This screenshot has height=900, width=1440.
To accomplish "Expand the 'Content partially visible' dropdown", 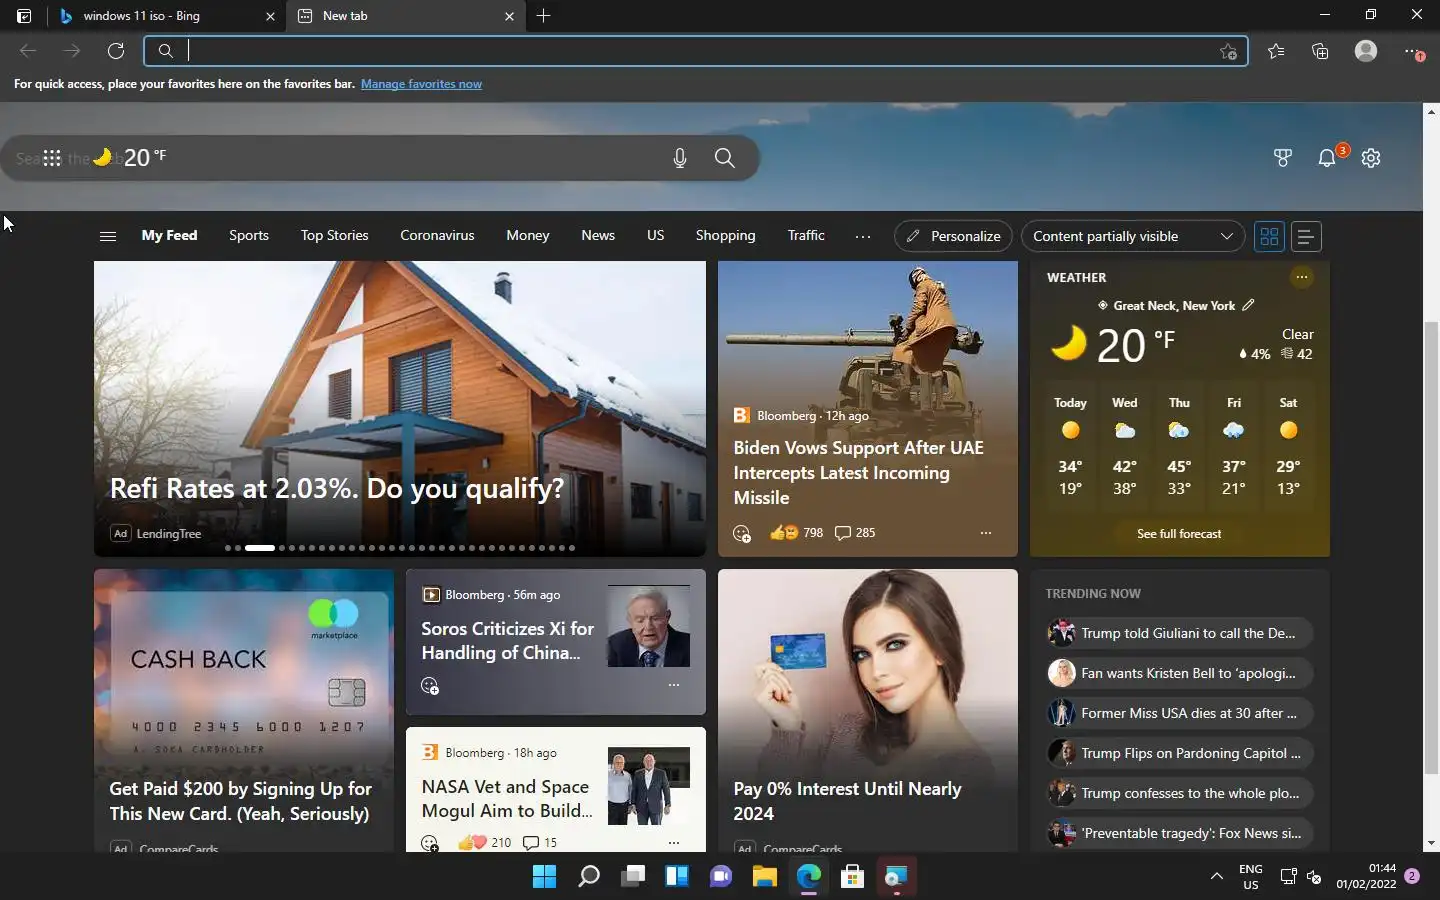I will (x=1133, y=236).
